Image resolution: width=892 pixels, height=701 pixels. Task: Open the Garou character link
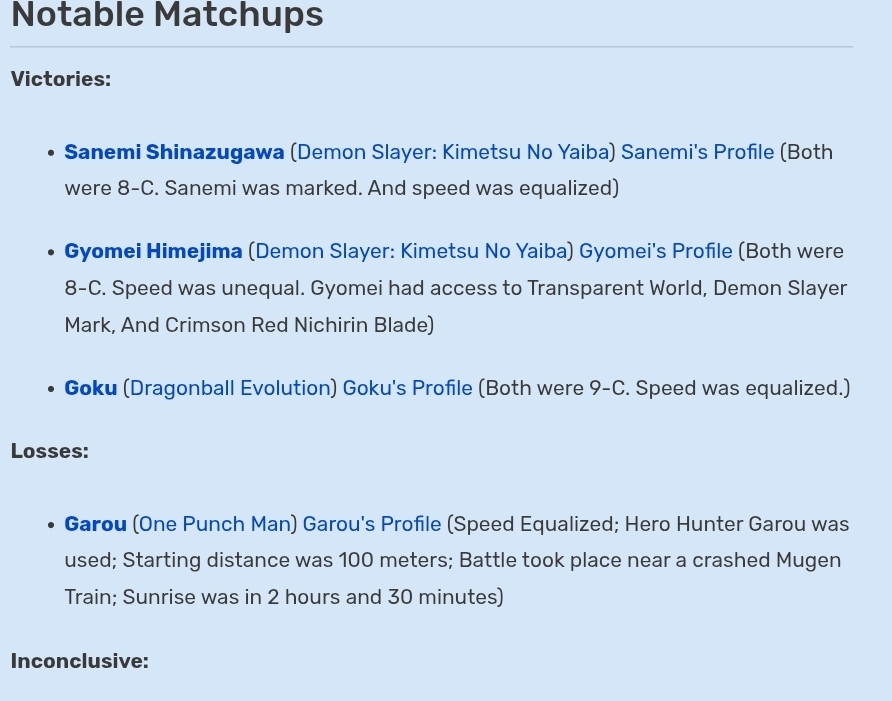click(96, 524)
